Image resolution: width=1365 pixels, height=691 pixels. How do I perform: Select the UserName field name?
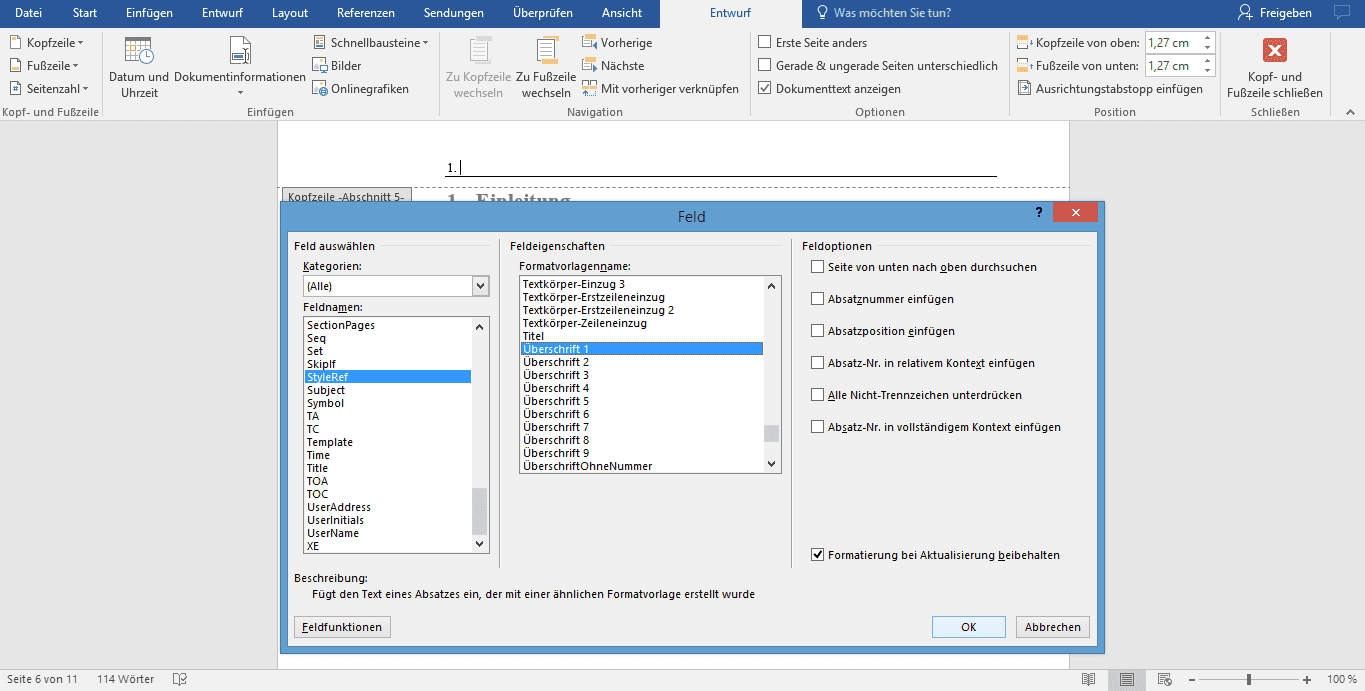387,533
